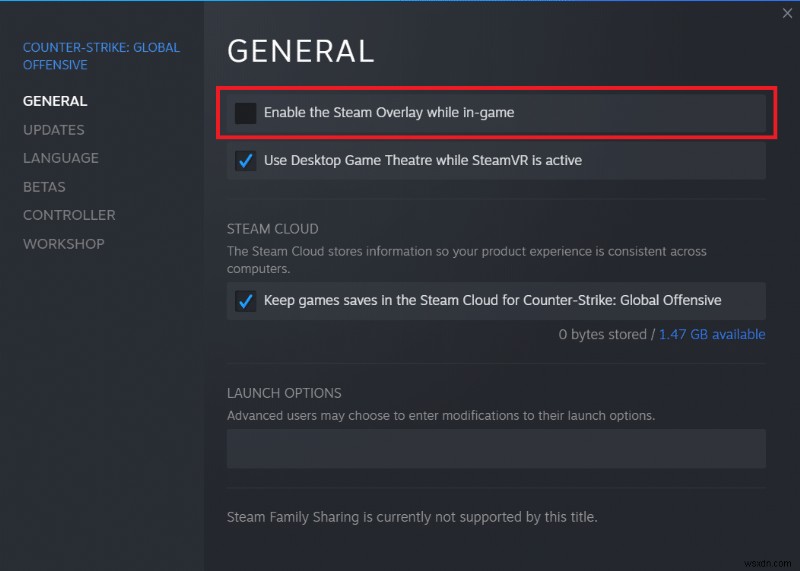Switch to the Language settings tab
This screenshot has height=571, width=800.
[x=61, y=158]
